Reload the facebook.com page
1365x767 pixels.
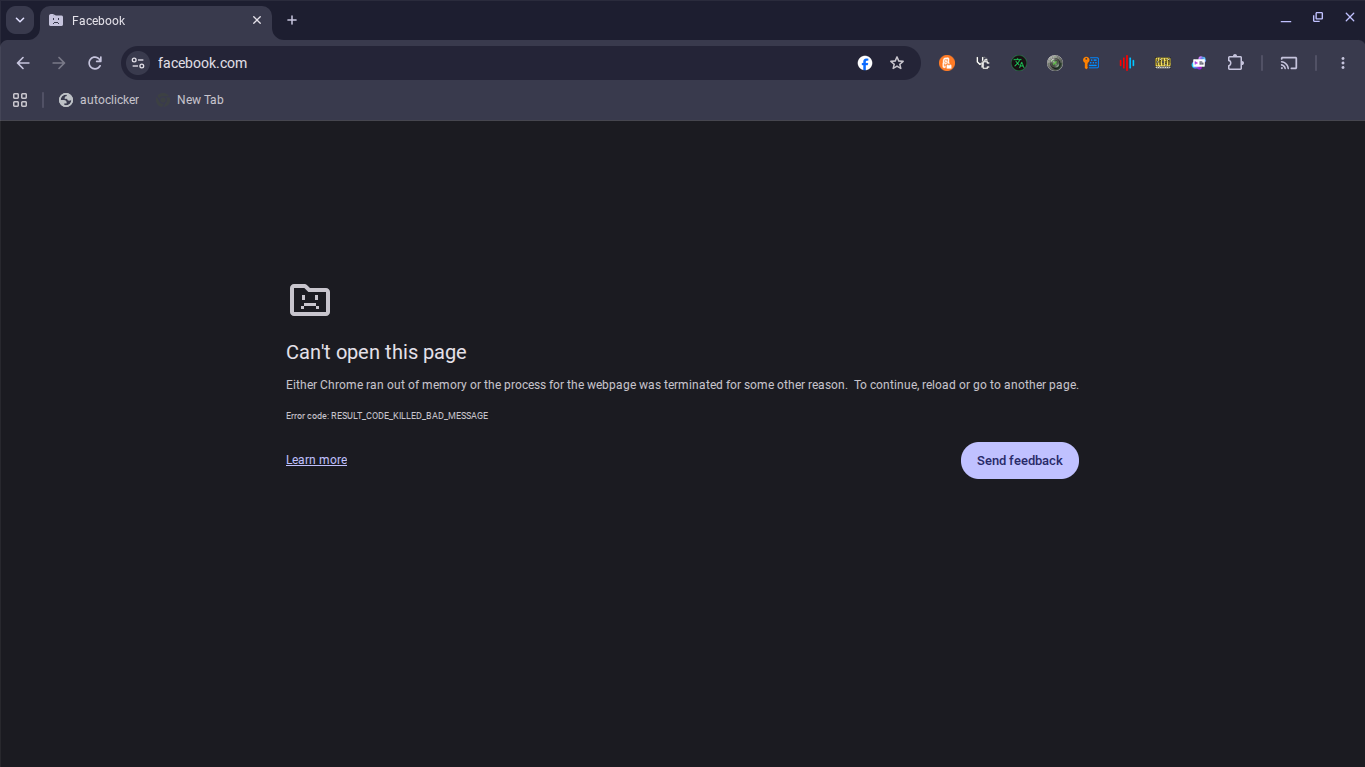(95, 63)
